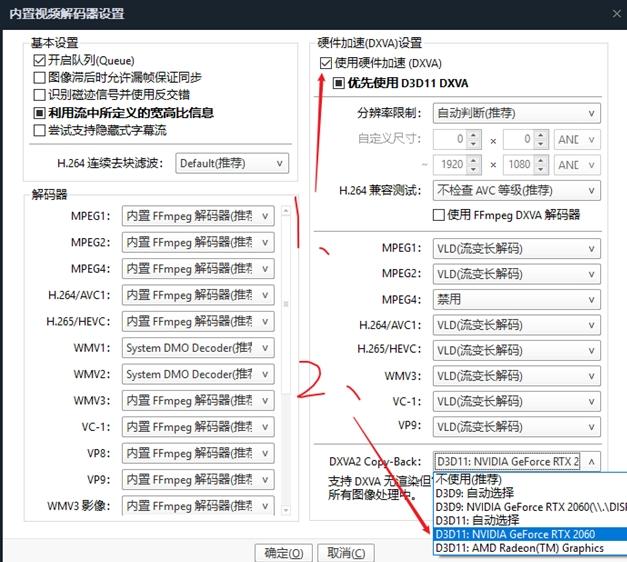Open decoder MPEG2 内置 FFmpeg dropdown
Viewport: 627px width, 562px height.
(198, 242)
